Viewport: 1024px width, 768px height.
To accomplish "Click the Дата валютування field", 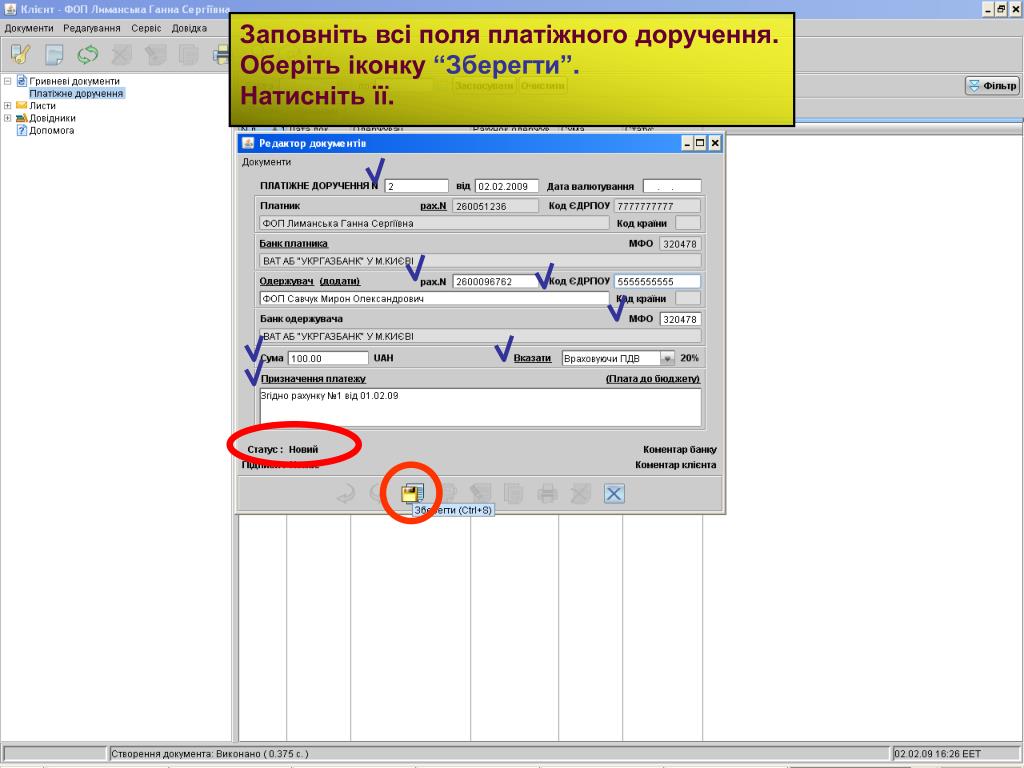I will click(x=672, y=186).
